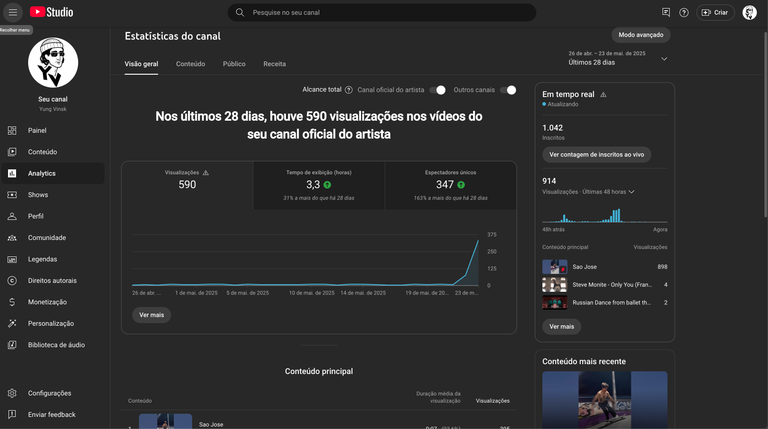Click green up arrow for Tempo de exibição
This screenshot has width=768, height=429.
tap(327, 185)
